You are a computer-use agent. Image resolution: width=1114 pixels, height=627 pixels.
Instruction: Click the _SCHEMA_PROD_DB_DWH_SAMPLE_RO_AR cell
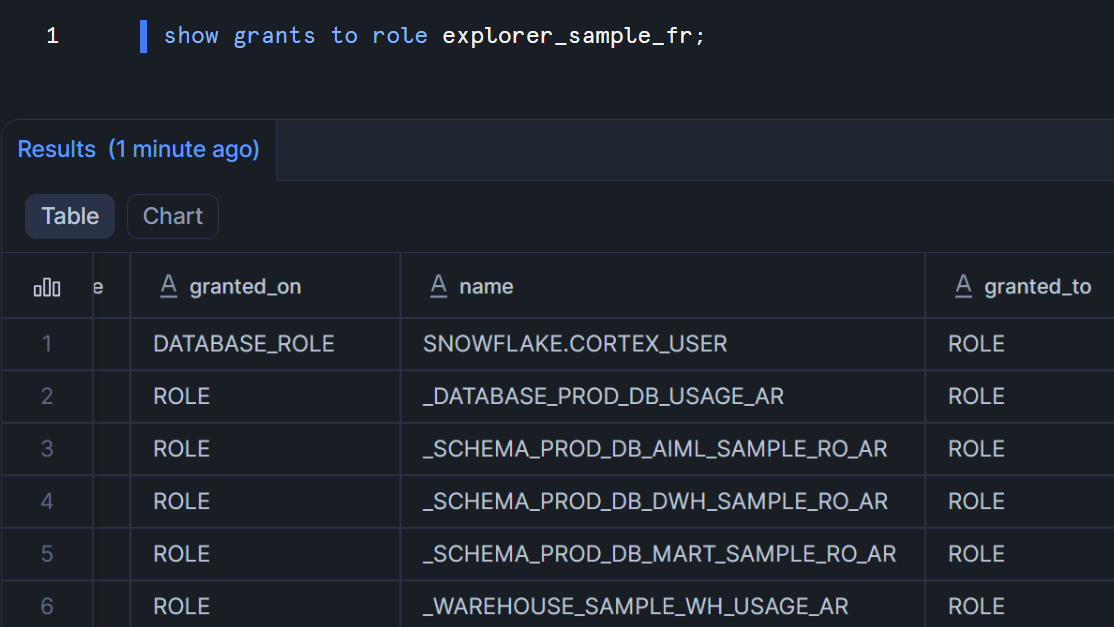coord(655,502)
